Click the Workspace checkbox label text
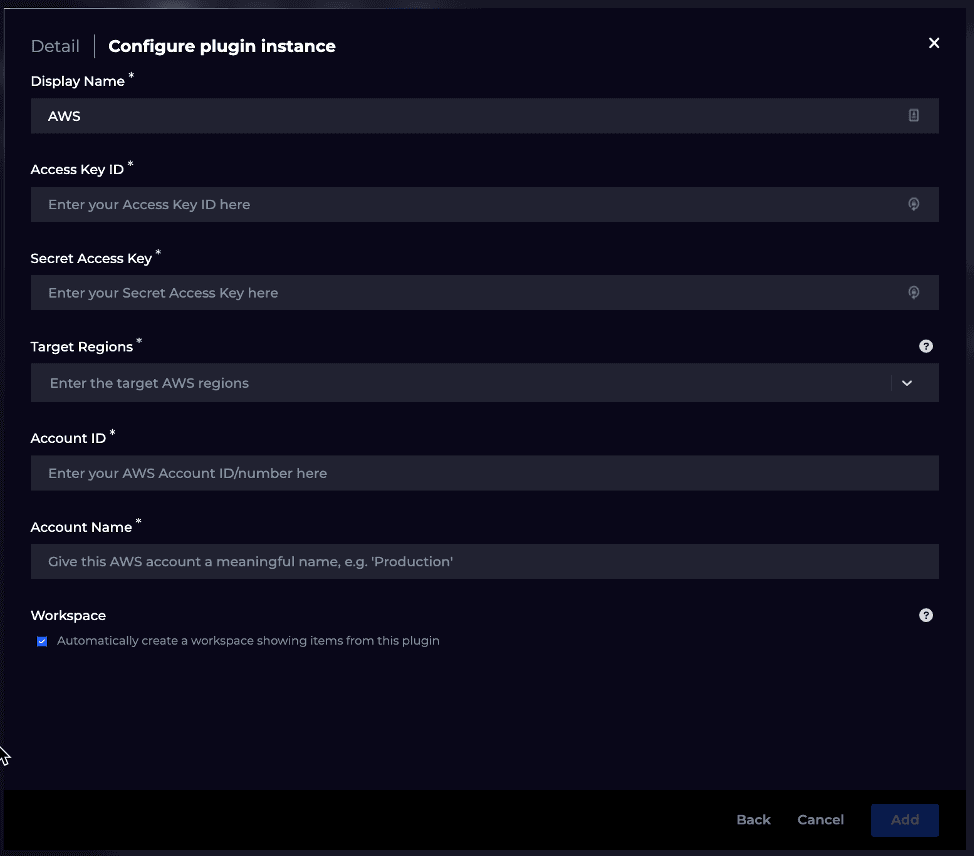The width and height of the screenshot is (974, 856). (x=248, y=641)
